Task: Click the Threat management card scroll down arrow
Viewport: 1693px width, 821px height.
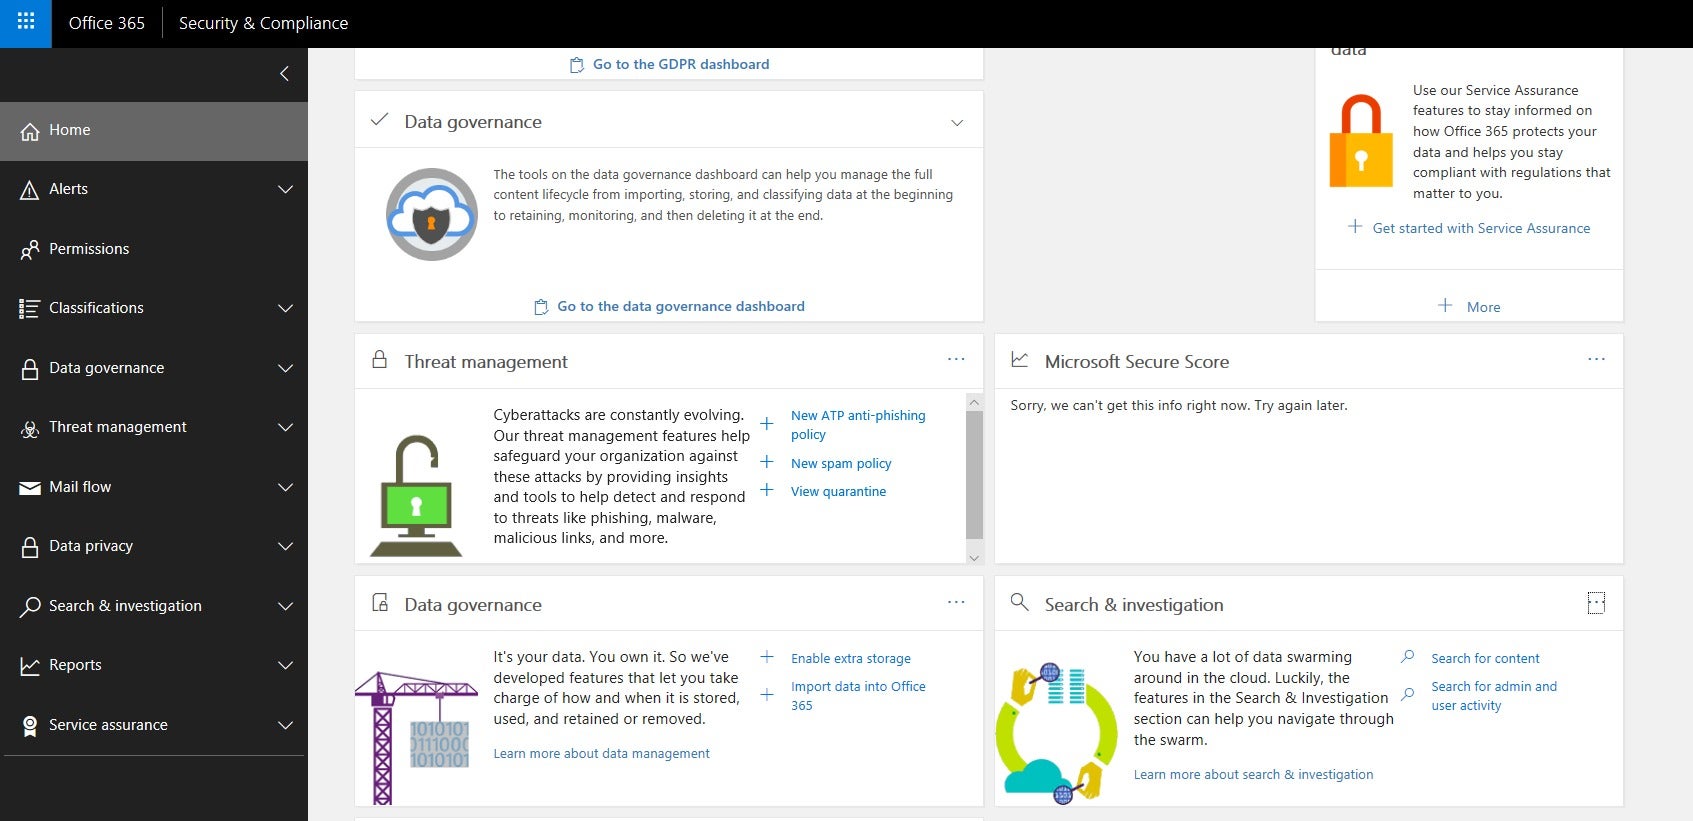Action: pyautogui.click(x=974, y=557)
